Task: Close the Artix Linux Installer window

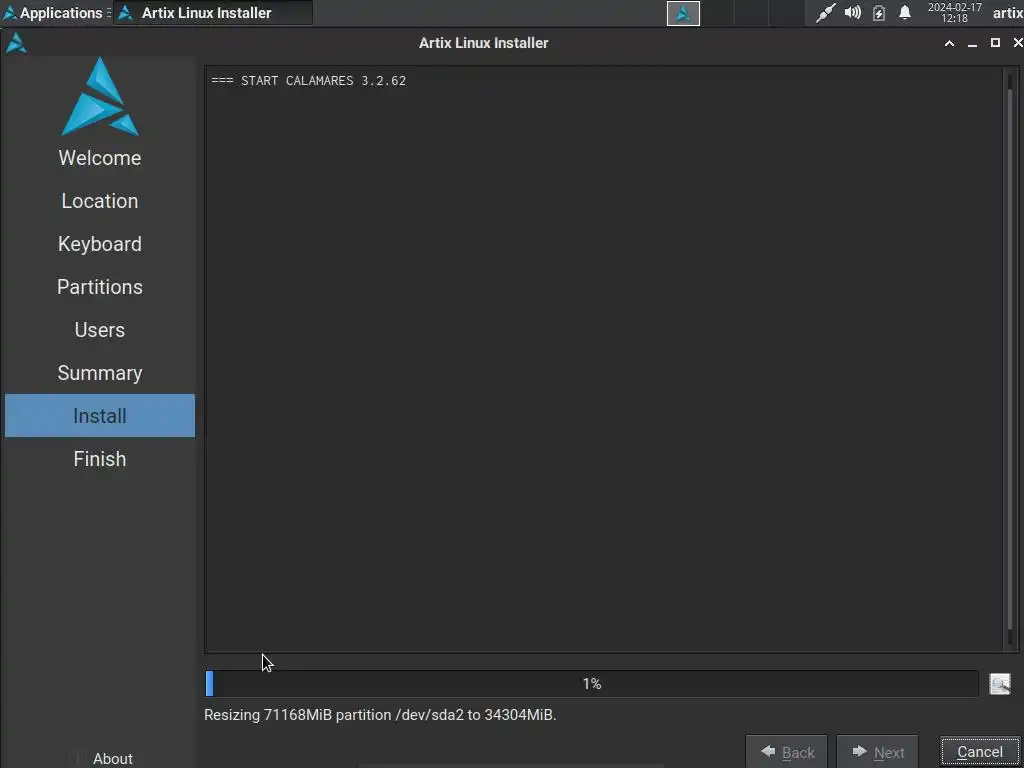Action: point(1017,42)
